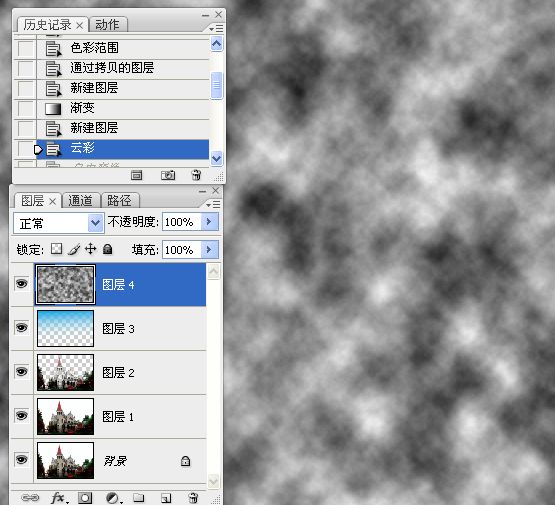Toggle lock transparent pixels option
This screenshot has width=555, height=505.
(x=56, y=249)
